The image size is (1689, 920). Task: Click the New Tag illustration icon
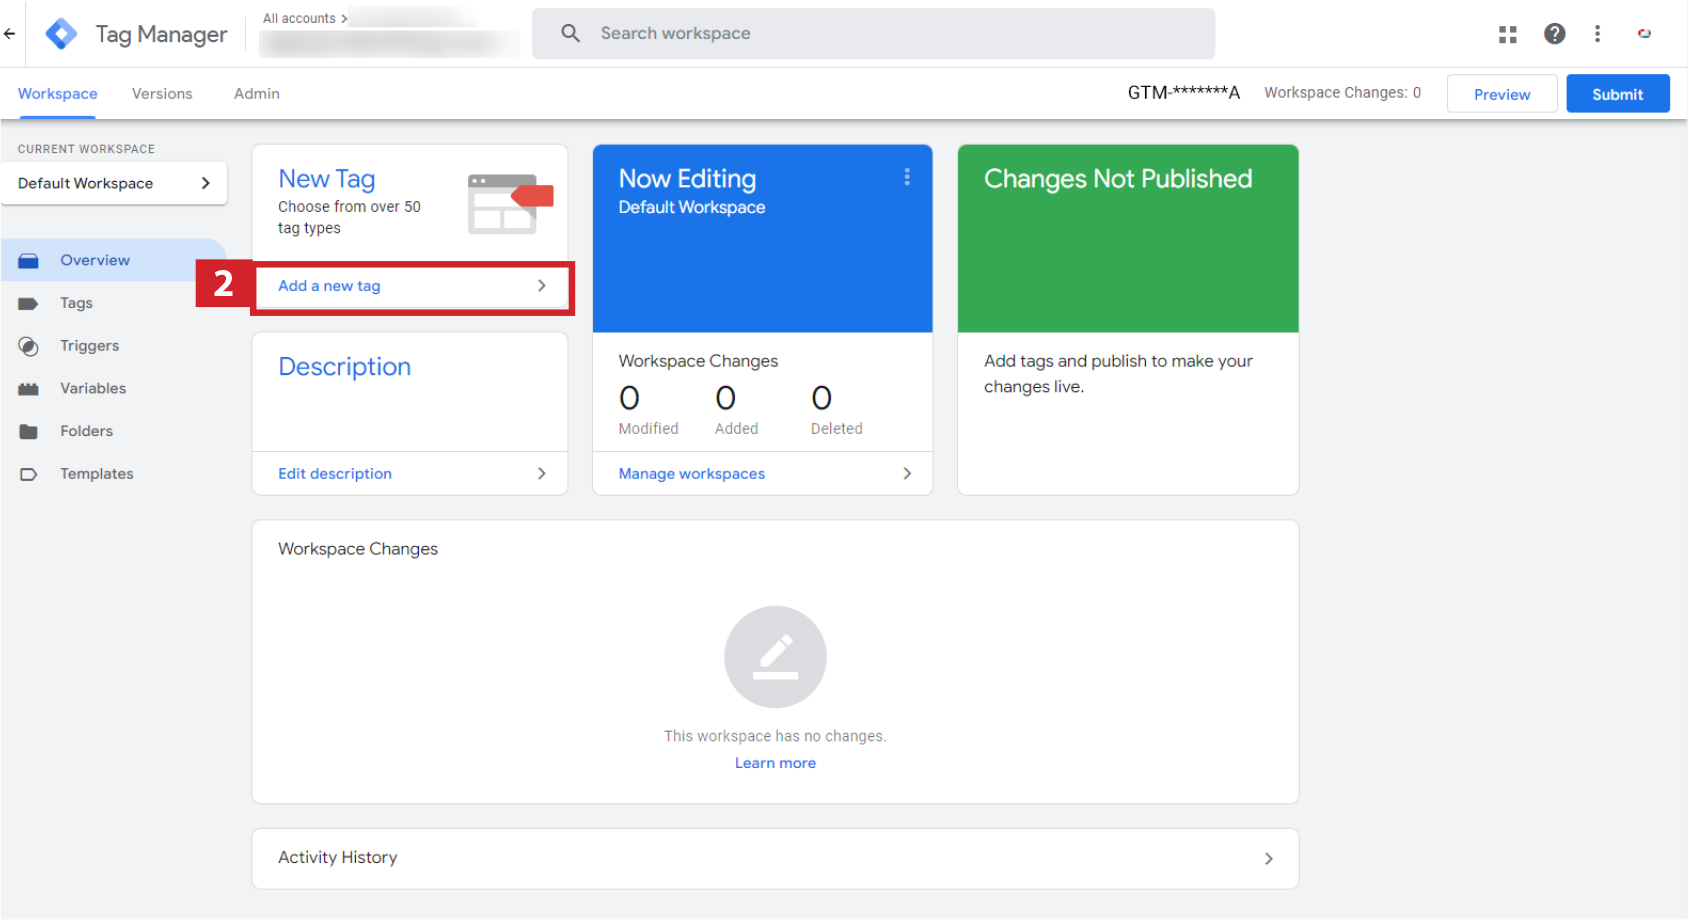tap(510, 204)
